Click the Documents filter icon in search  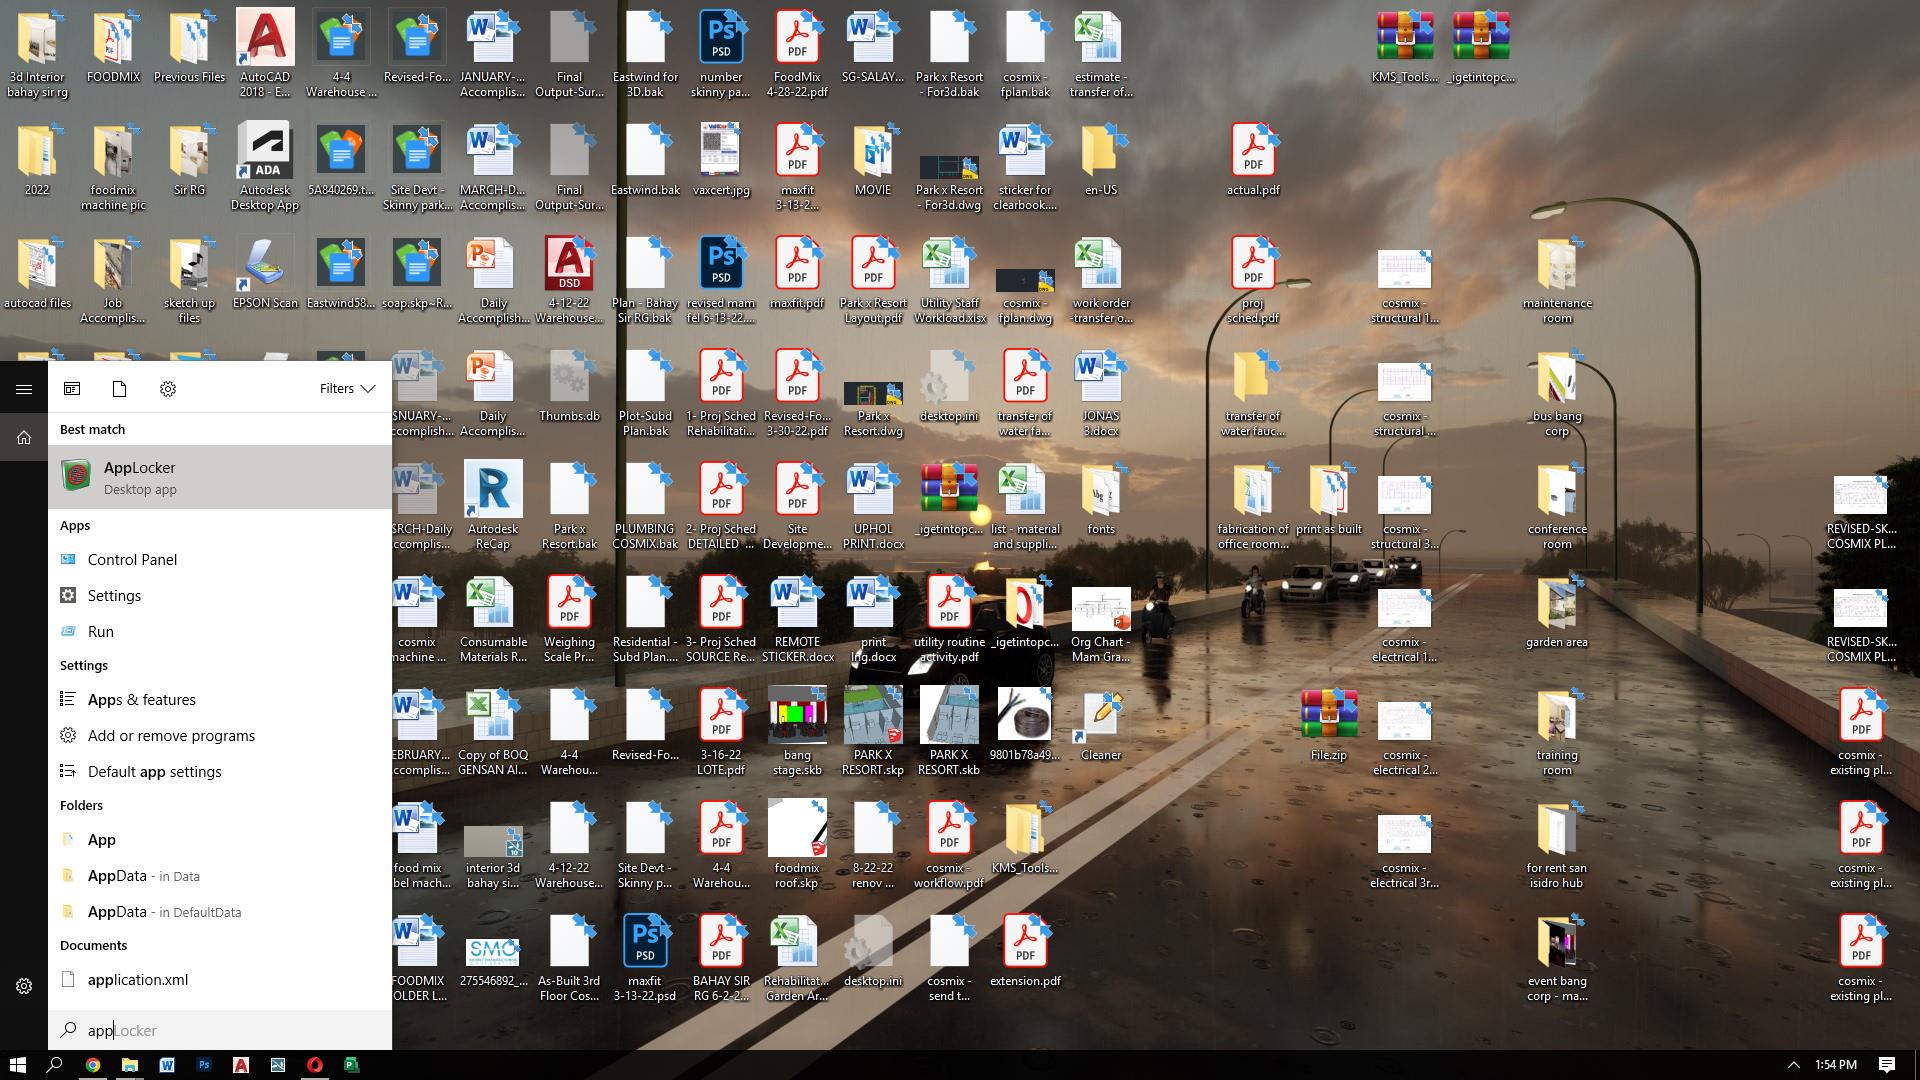pos(119,389)
